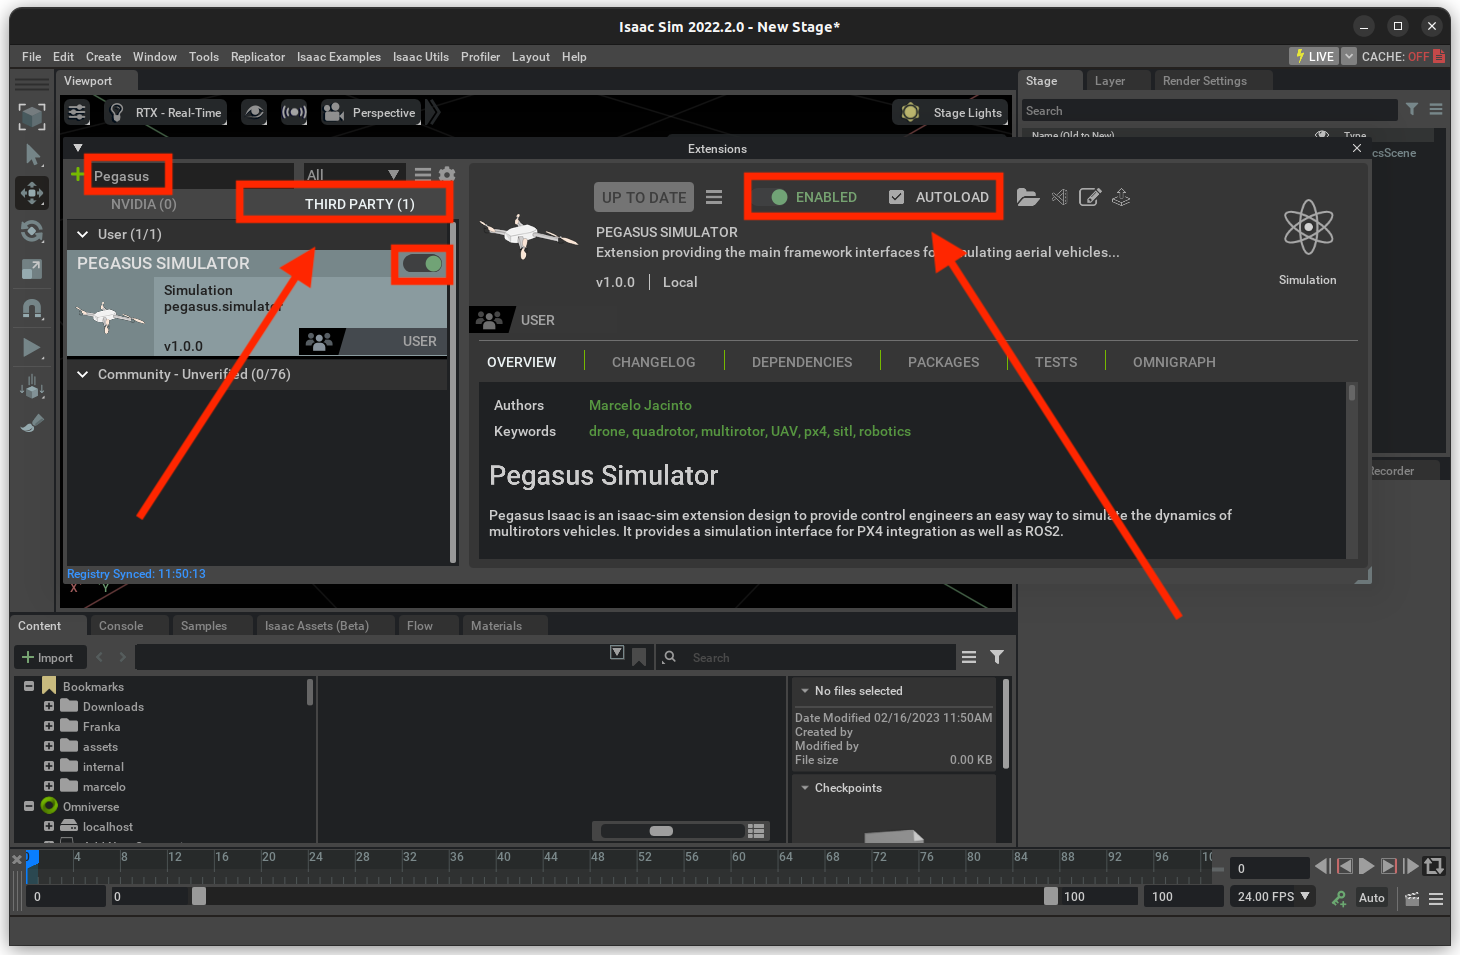This screenshot has height=955, width=1460.
Task: Open the Pegasus extension folder icon
Action: pos(1028,197)
